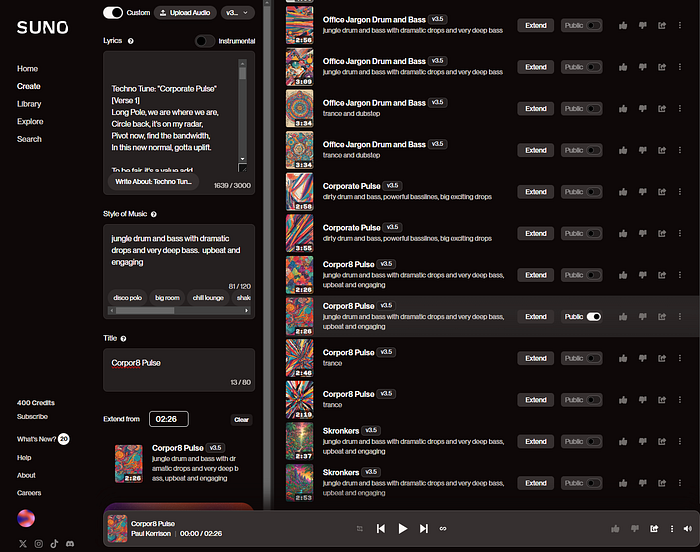Dislike the 2:37 Skronkers song
Viewport: 700px width, 552px height.
[642, 442]
